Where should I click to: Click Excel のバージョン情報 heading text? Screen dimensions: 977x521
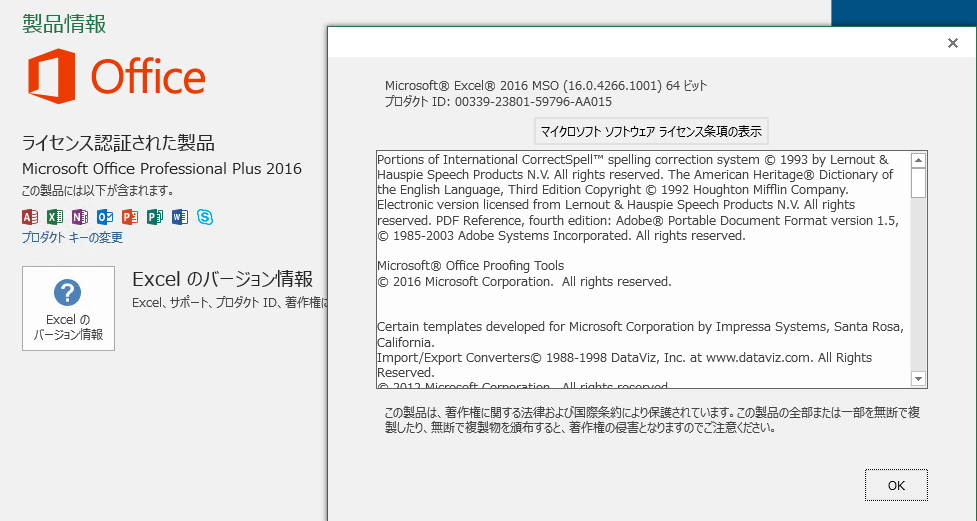[x=222, y=279]
